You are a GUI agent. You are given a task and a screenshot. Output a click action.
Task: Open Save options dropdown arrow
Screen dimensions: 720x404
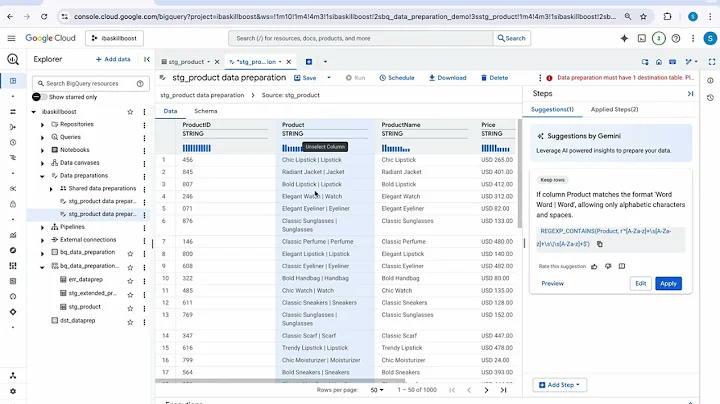pos(329,78)
